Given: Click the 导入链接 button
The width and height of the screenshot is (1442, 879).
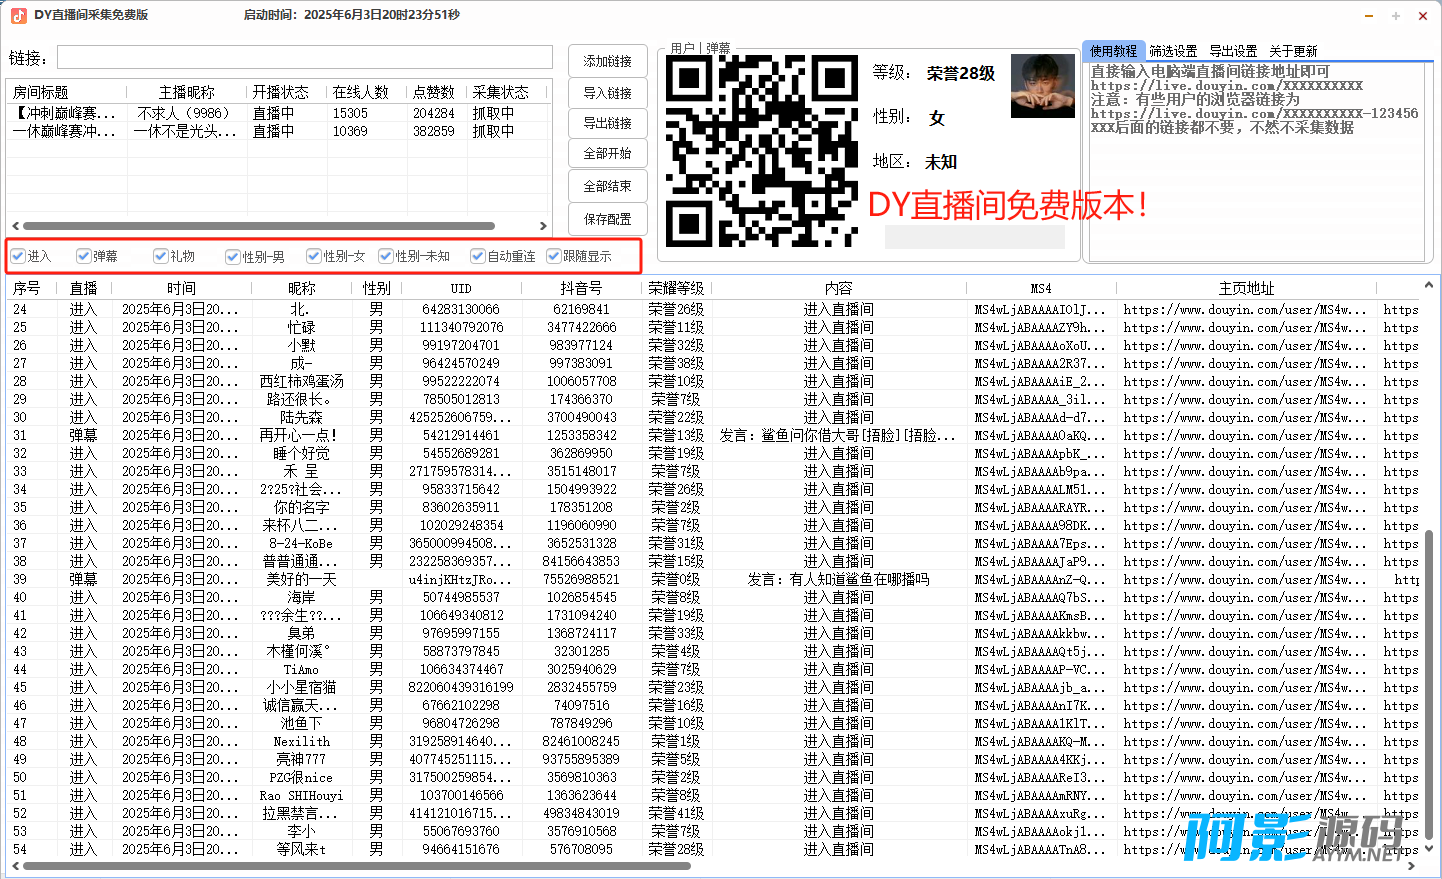Looking at the screenshot, I should (x=608, y=93).
